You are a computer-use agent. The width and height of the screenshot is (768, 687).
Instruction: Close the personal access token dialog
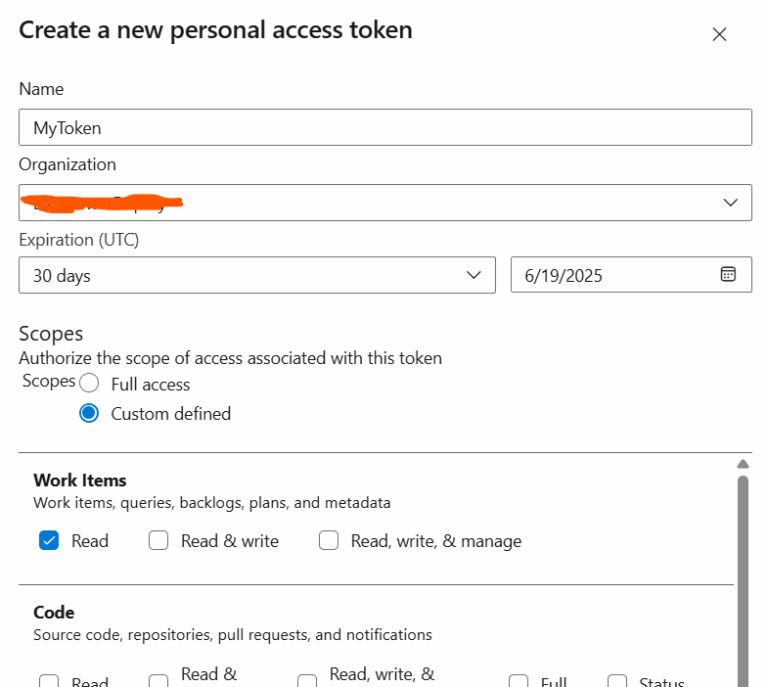pos(719,34)
